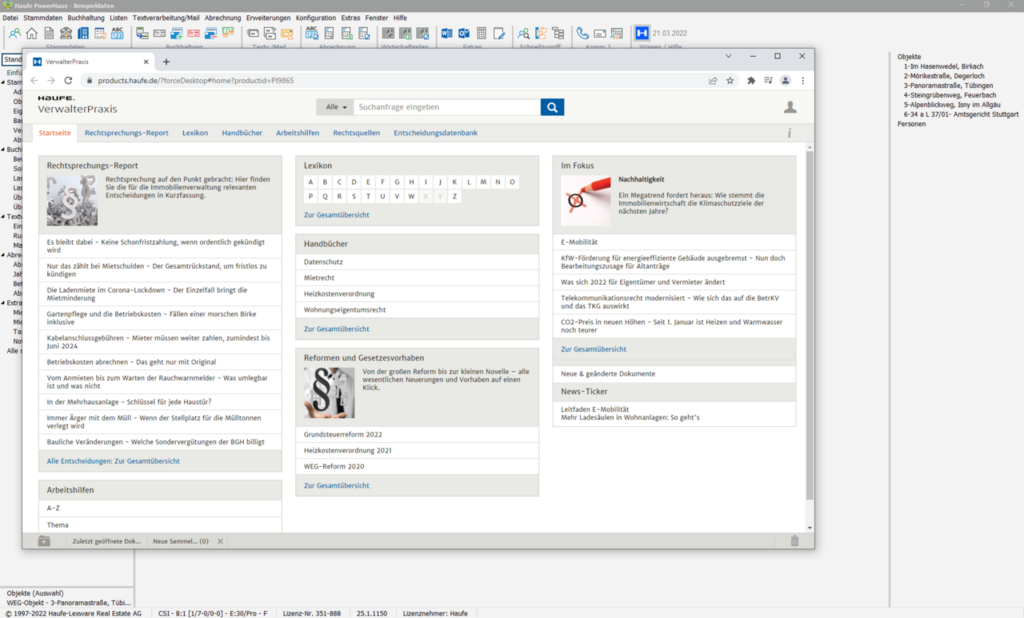Click the Personen entry in Objekte panel
1024x618 pixels.
coord(911,123)
